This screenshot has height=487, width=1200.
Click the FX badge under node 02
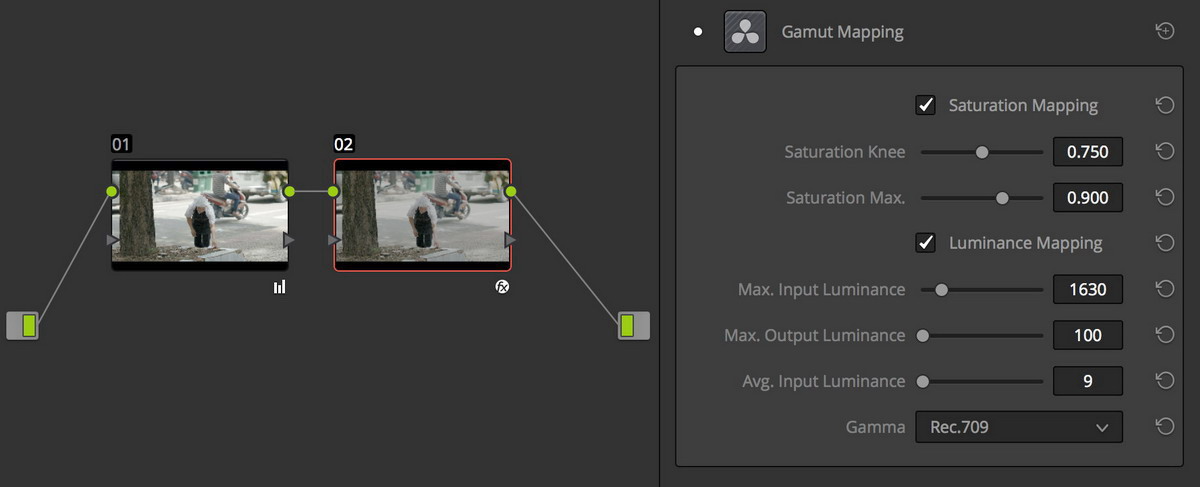503,287
